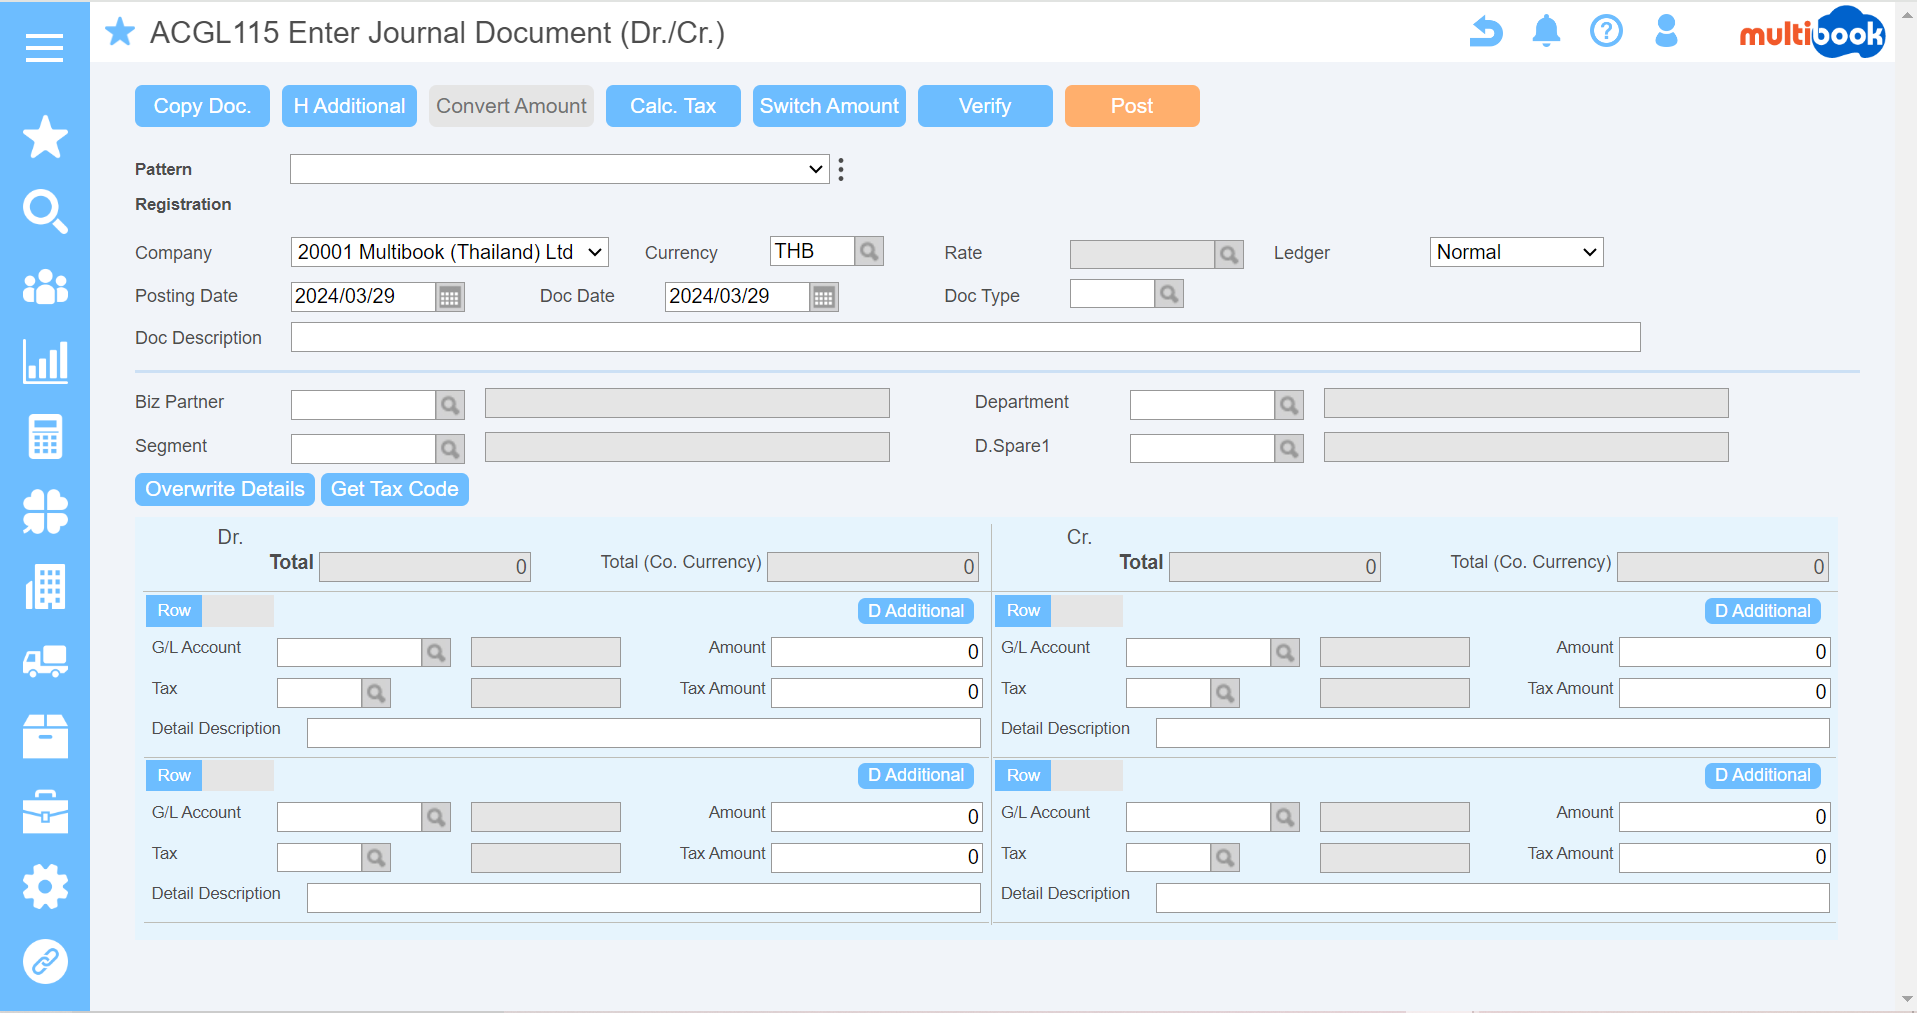1917x1013 pixels.
Task: Open the Doc Date calendar picker
Action: 824,297
